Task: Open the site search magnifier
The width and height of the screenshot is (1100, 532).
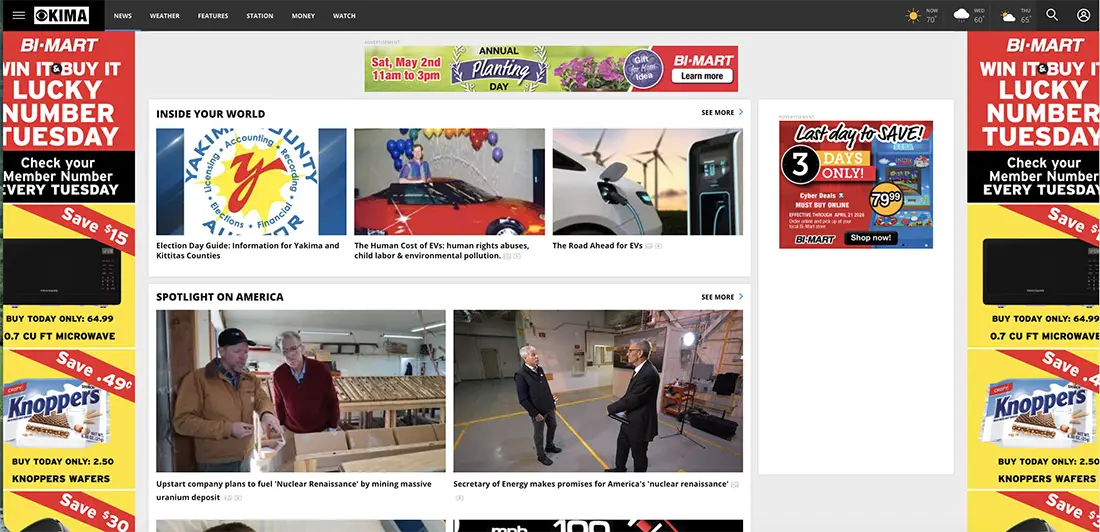Action: pos(1052,15)
